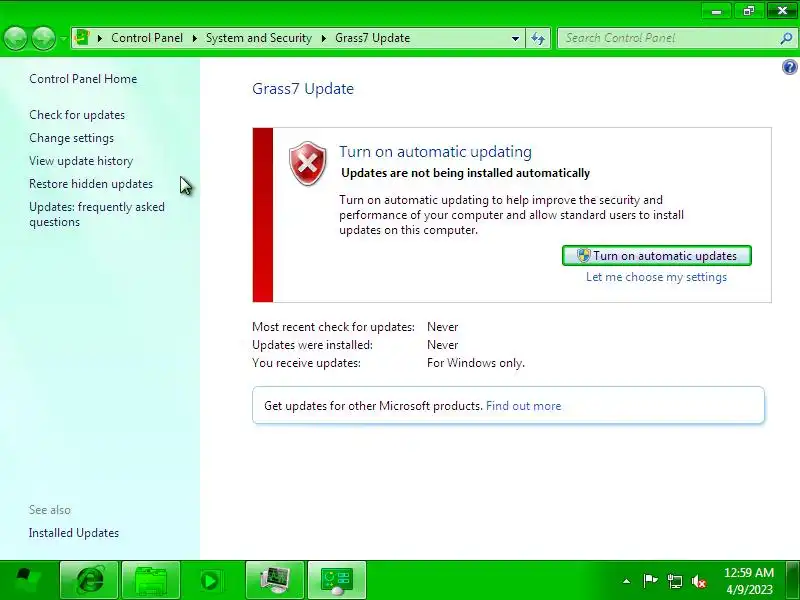
Task: Restore down the window
Action: point(749,11)
